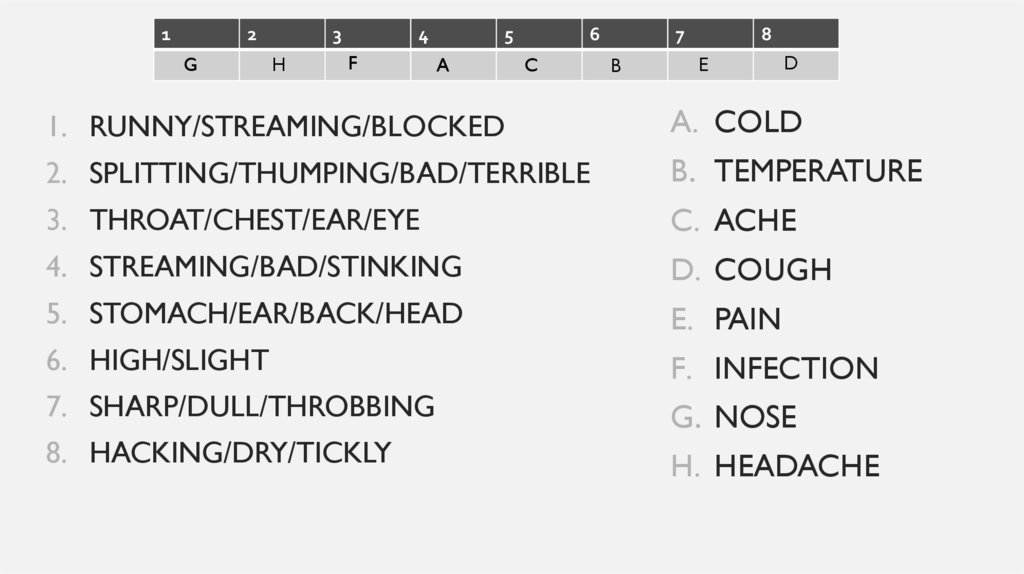Click table header cell number 8
1024x574 pixels.
(796, 34)
